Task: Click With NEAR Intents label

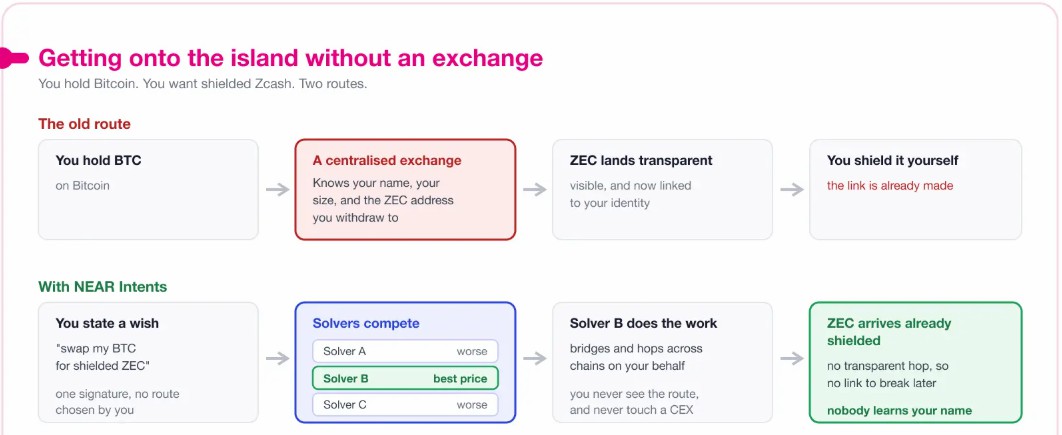Action: click(102, 287)
